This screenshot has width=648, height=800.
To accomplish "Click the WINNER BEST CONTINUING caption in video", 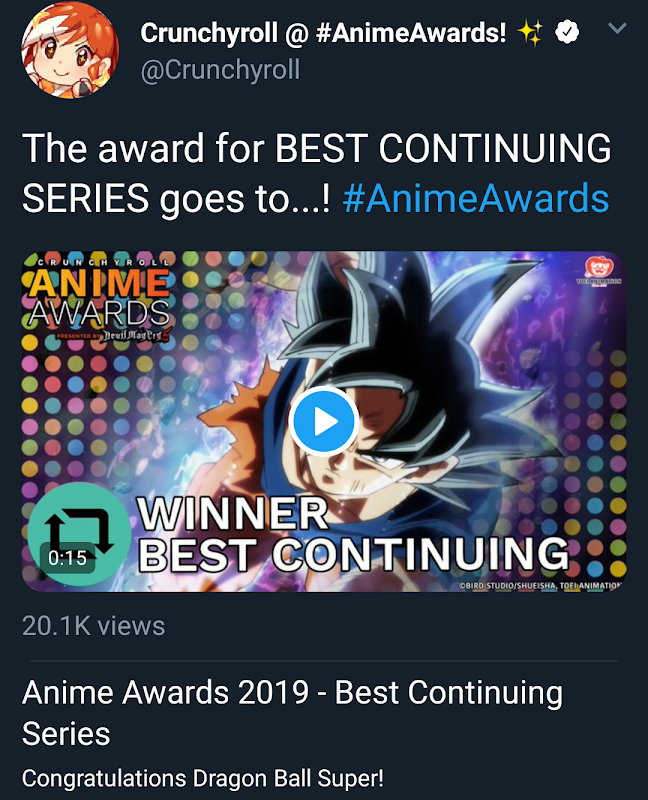I will click(350, 535).
